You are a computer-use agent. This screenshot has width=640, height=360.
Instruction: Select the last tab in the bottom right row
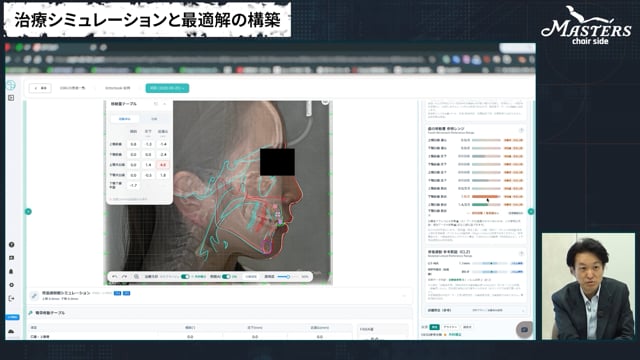pos(467,327)
